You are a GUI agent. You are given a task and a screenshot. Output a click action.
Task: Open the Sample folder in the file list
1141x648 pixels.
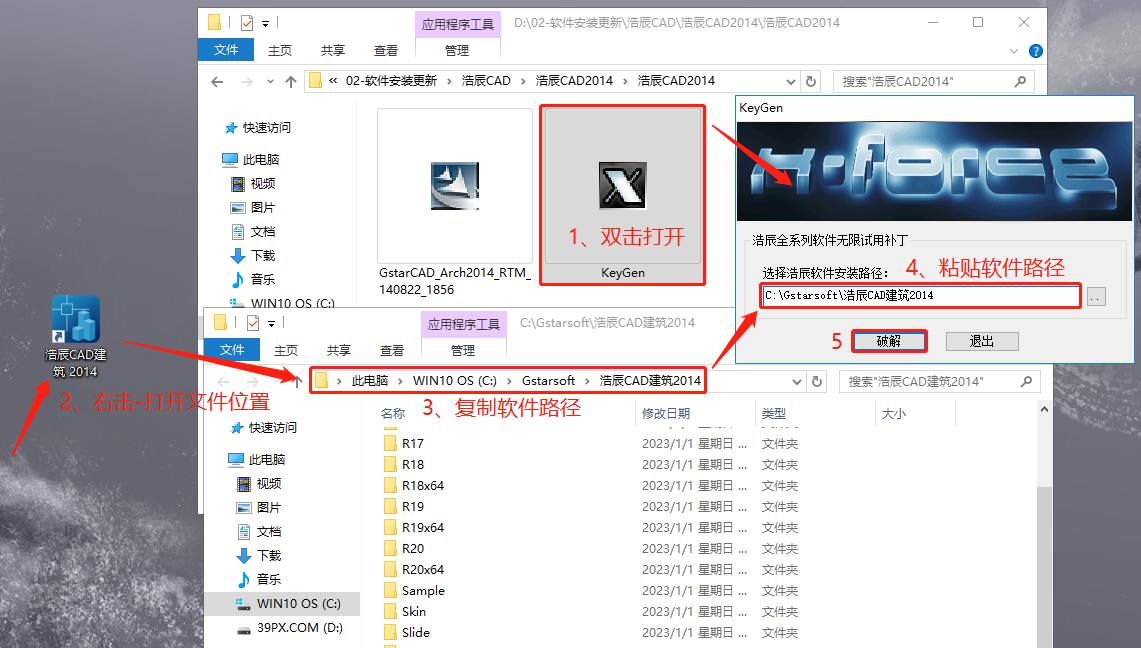[419, 590]
